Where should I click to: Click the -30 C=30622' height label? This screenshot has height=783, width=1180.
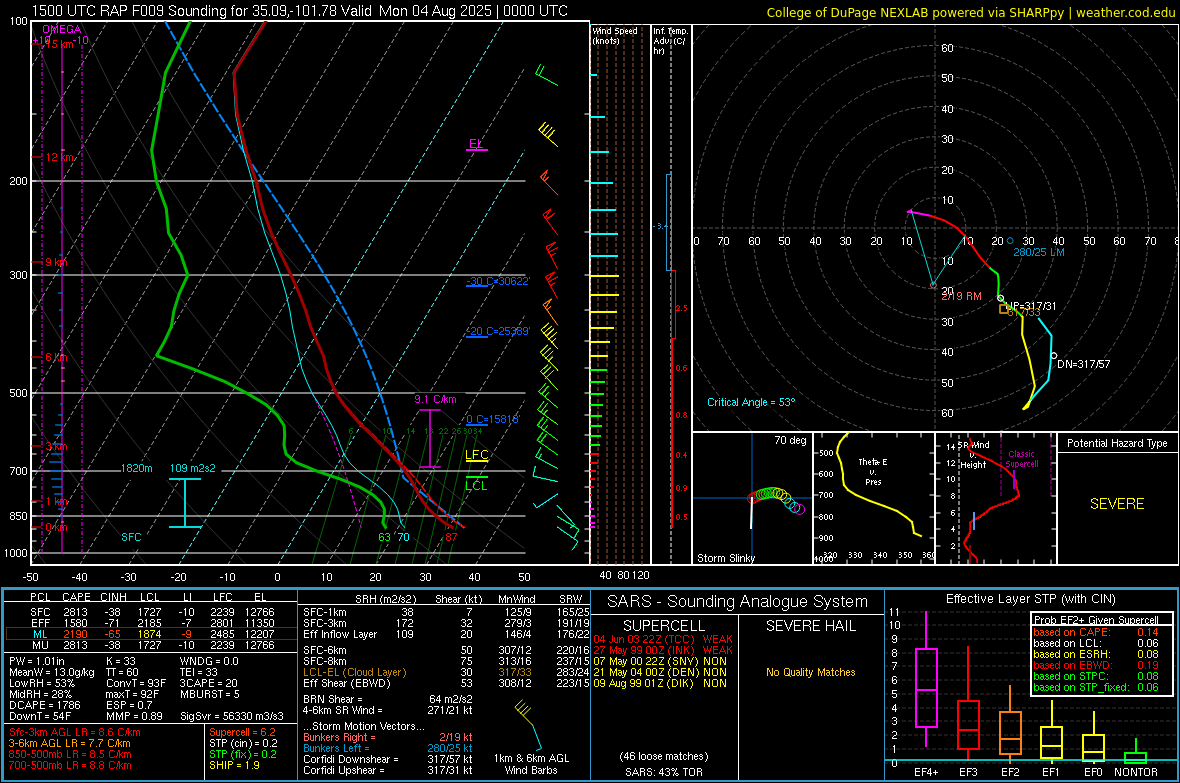point(497,282)
